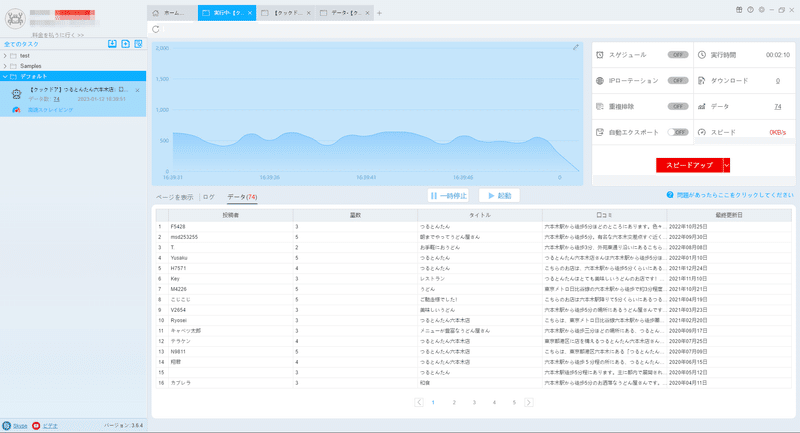Go to page 5

[514, 402]
